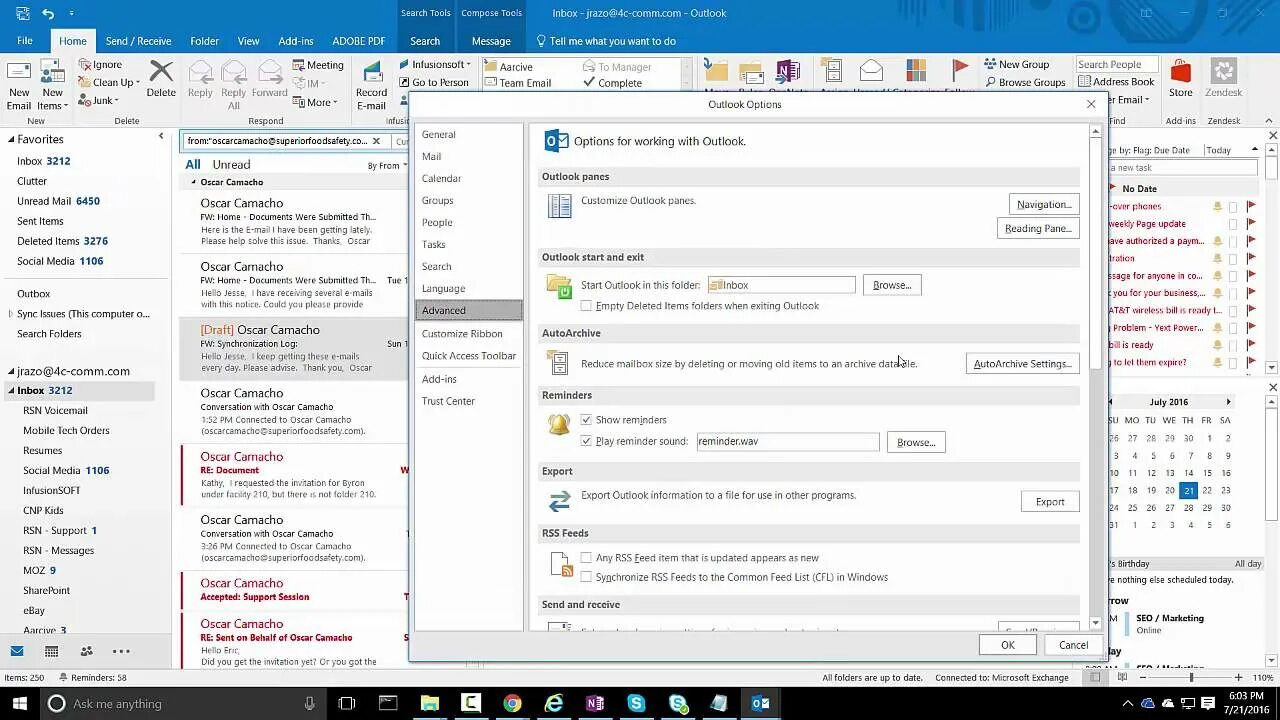This screenshot has height=720, width=1280.
Task: Switch to the View ribbon tab
Action: pos(248,41)
